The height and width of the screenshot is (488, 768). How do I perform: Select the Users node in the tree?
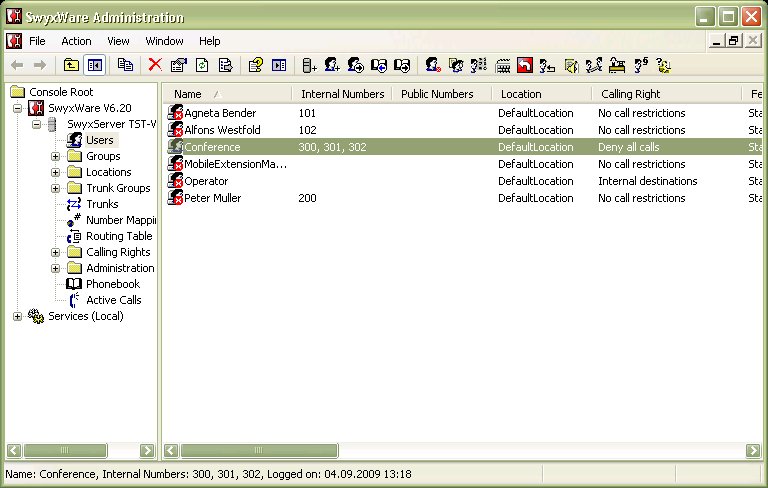tap(100, 140)
